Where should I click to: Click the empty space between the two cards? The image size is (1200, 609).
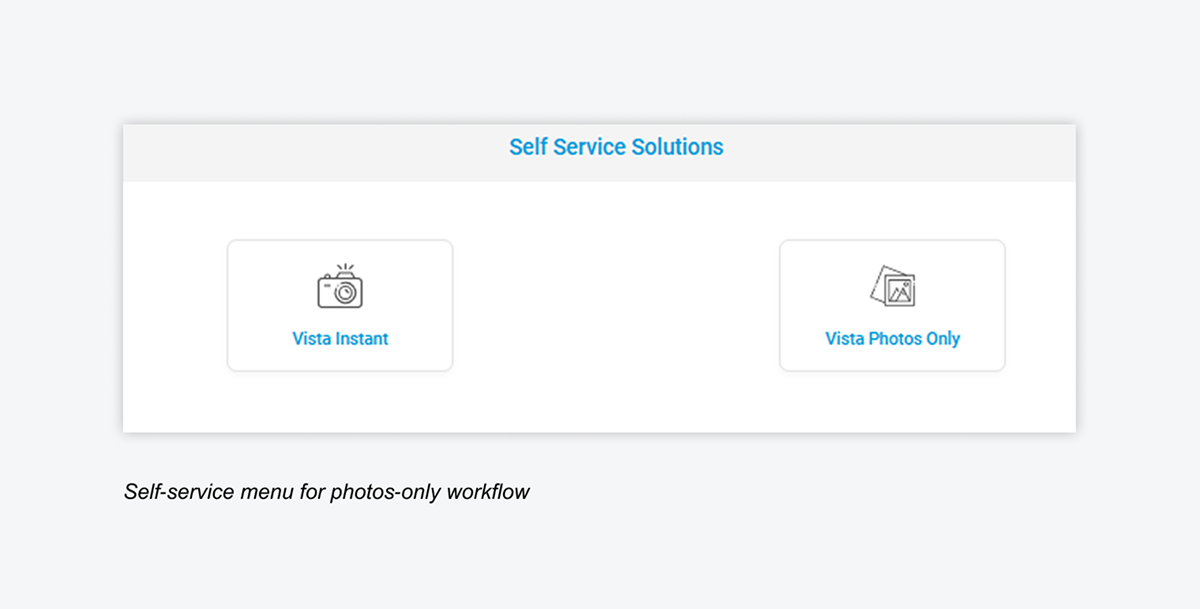pyautogui.click(x=616, y=305)
